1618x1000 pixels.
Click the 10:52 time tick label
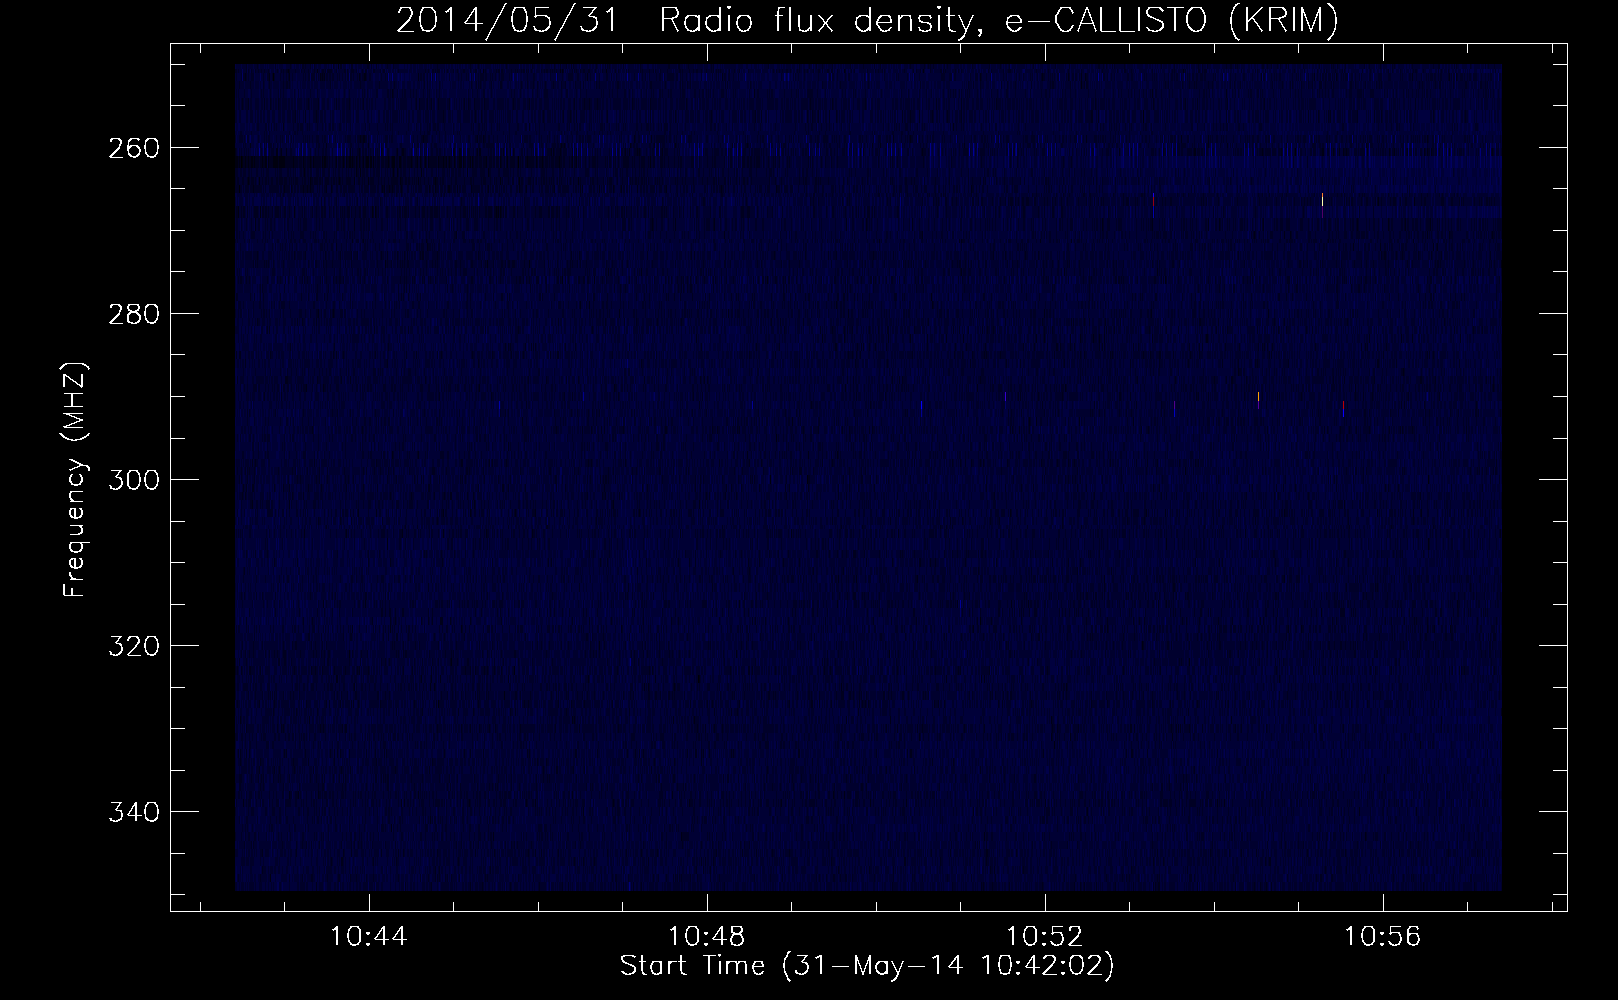(1046, 938)
